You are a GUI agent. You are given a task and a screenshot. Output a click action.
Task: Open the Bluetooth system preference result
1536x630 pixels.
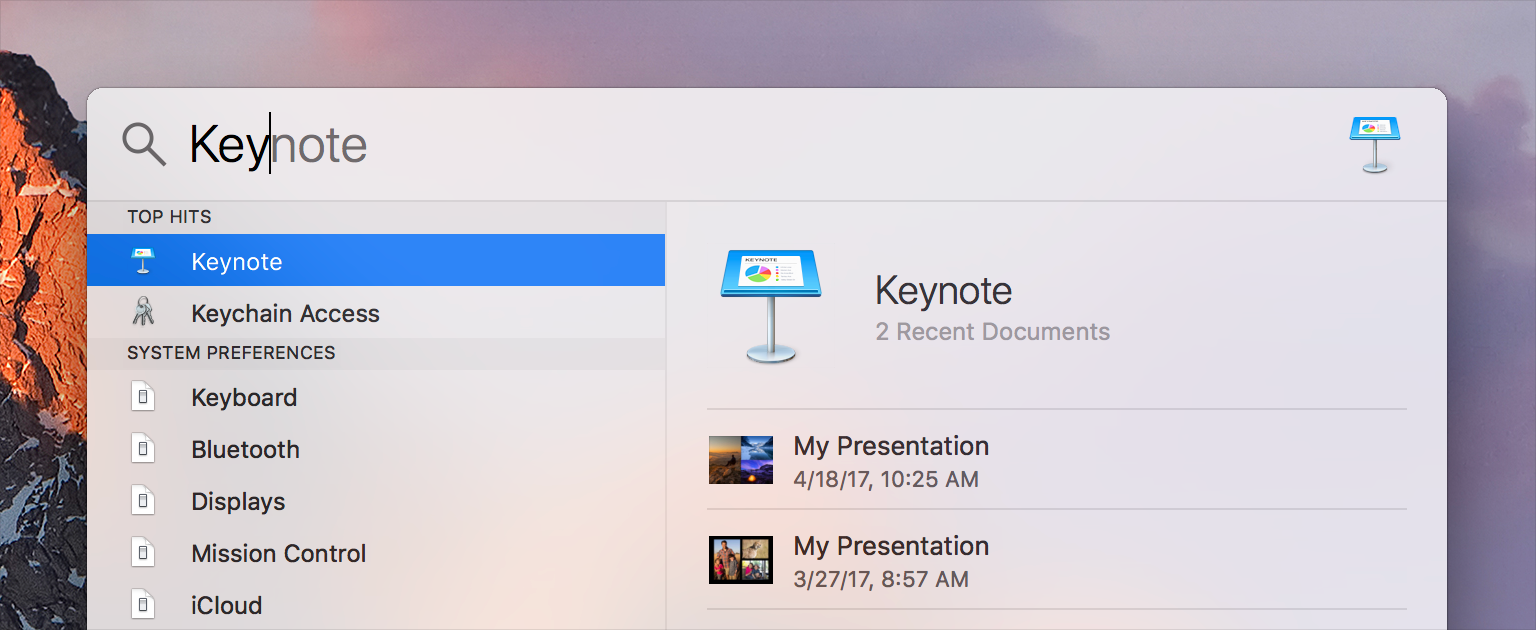[245, 449]
